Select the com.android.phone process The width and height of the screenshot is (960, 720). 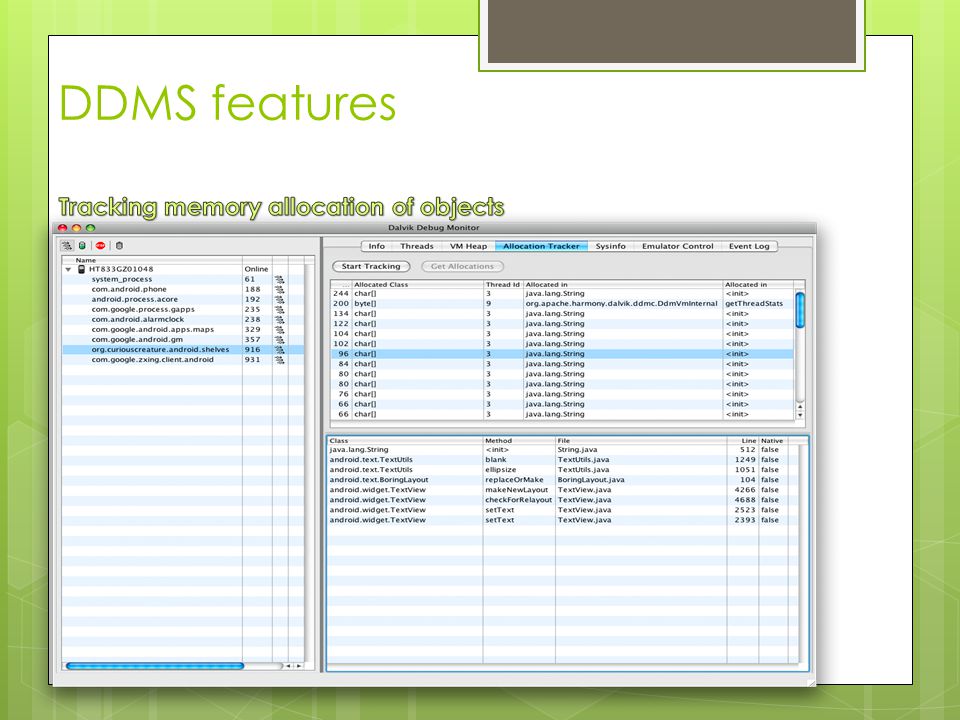pyautogui.click(x=183, y=290)
